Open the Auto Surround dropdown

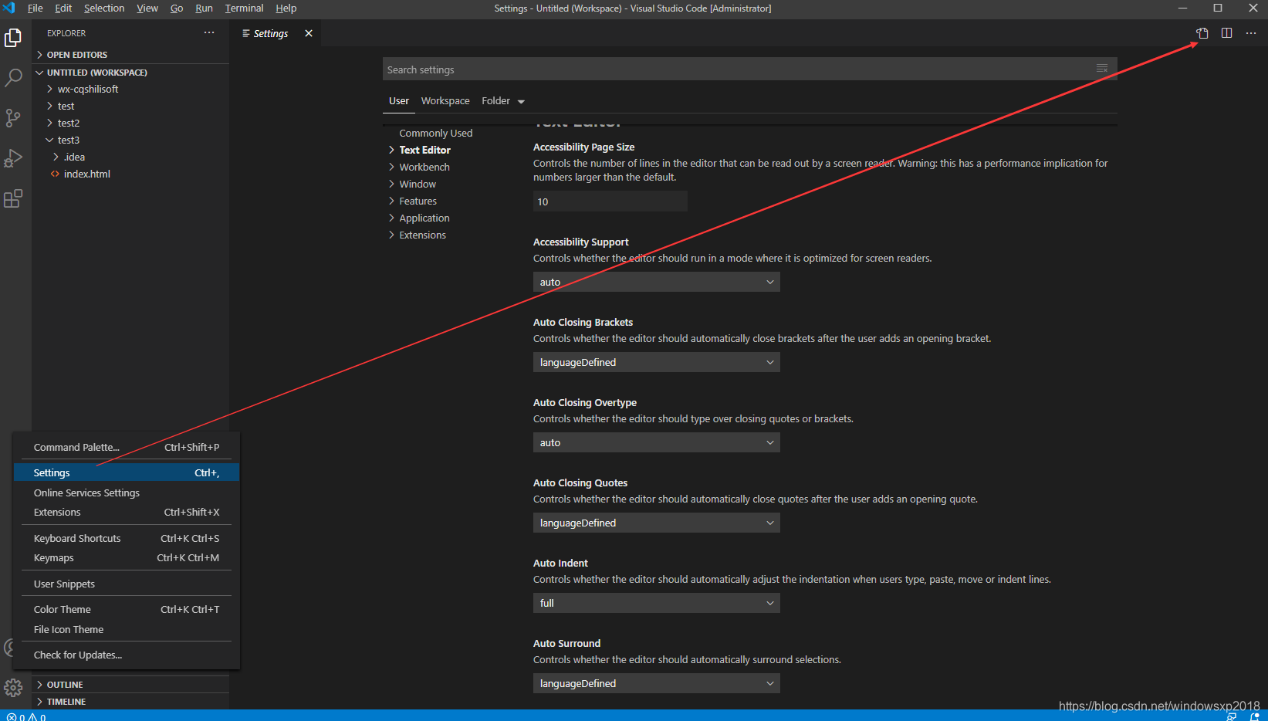tap(656, 683)
